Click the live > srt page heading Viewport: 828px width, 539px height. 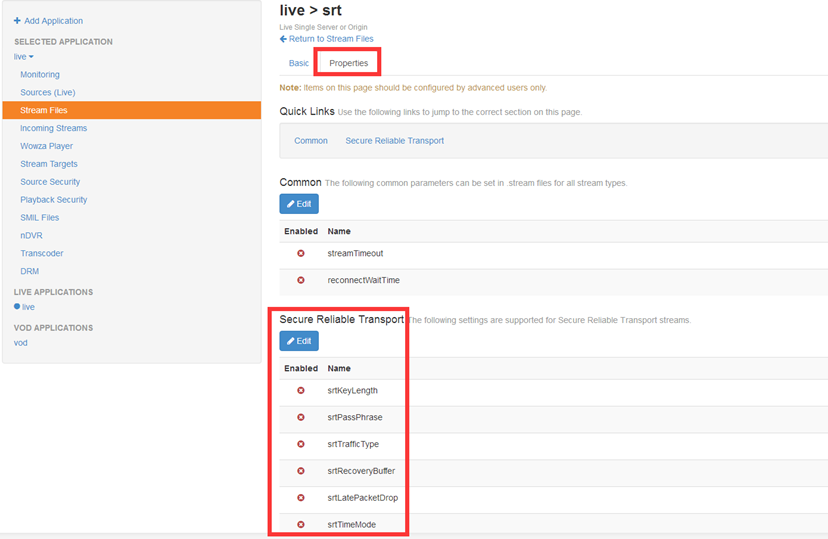[310, 11]
